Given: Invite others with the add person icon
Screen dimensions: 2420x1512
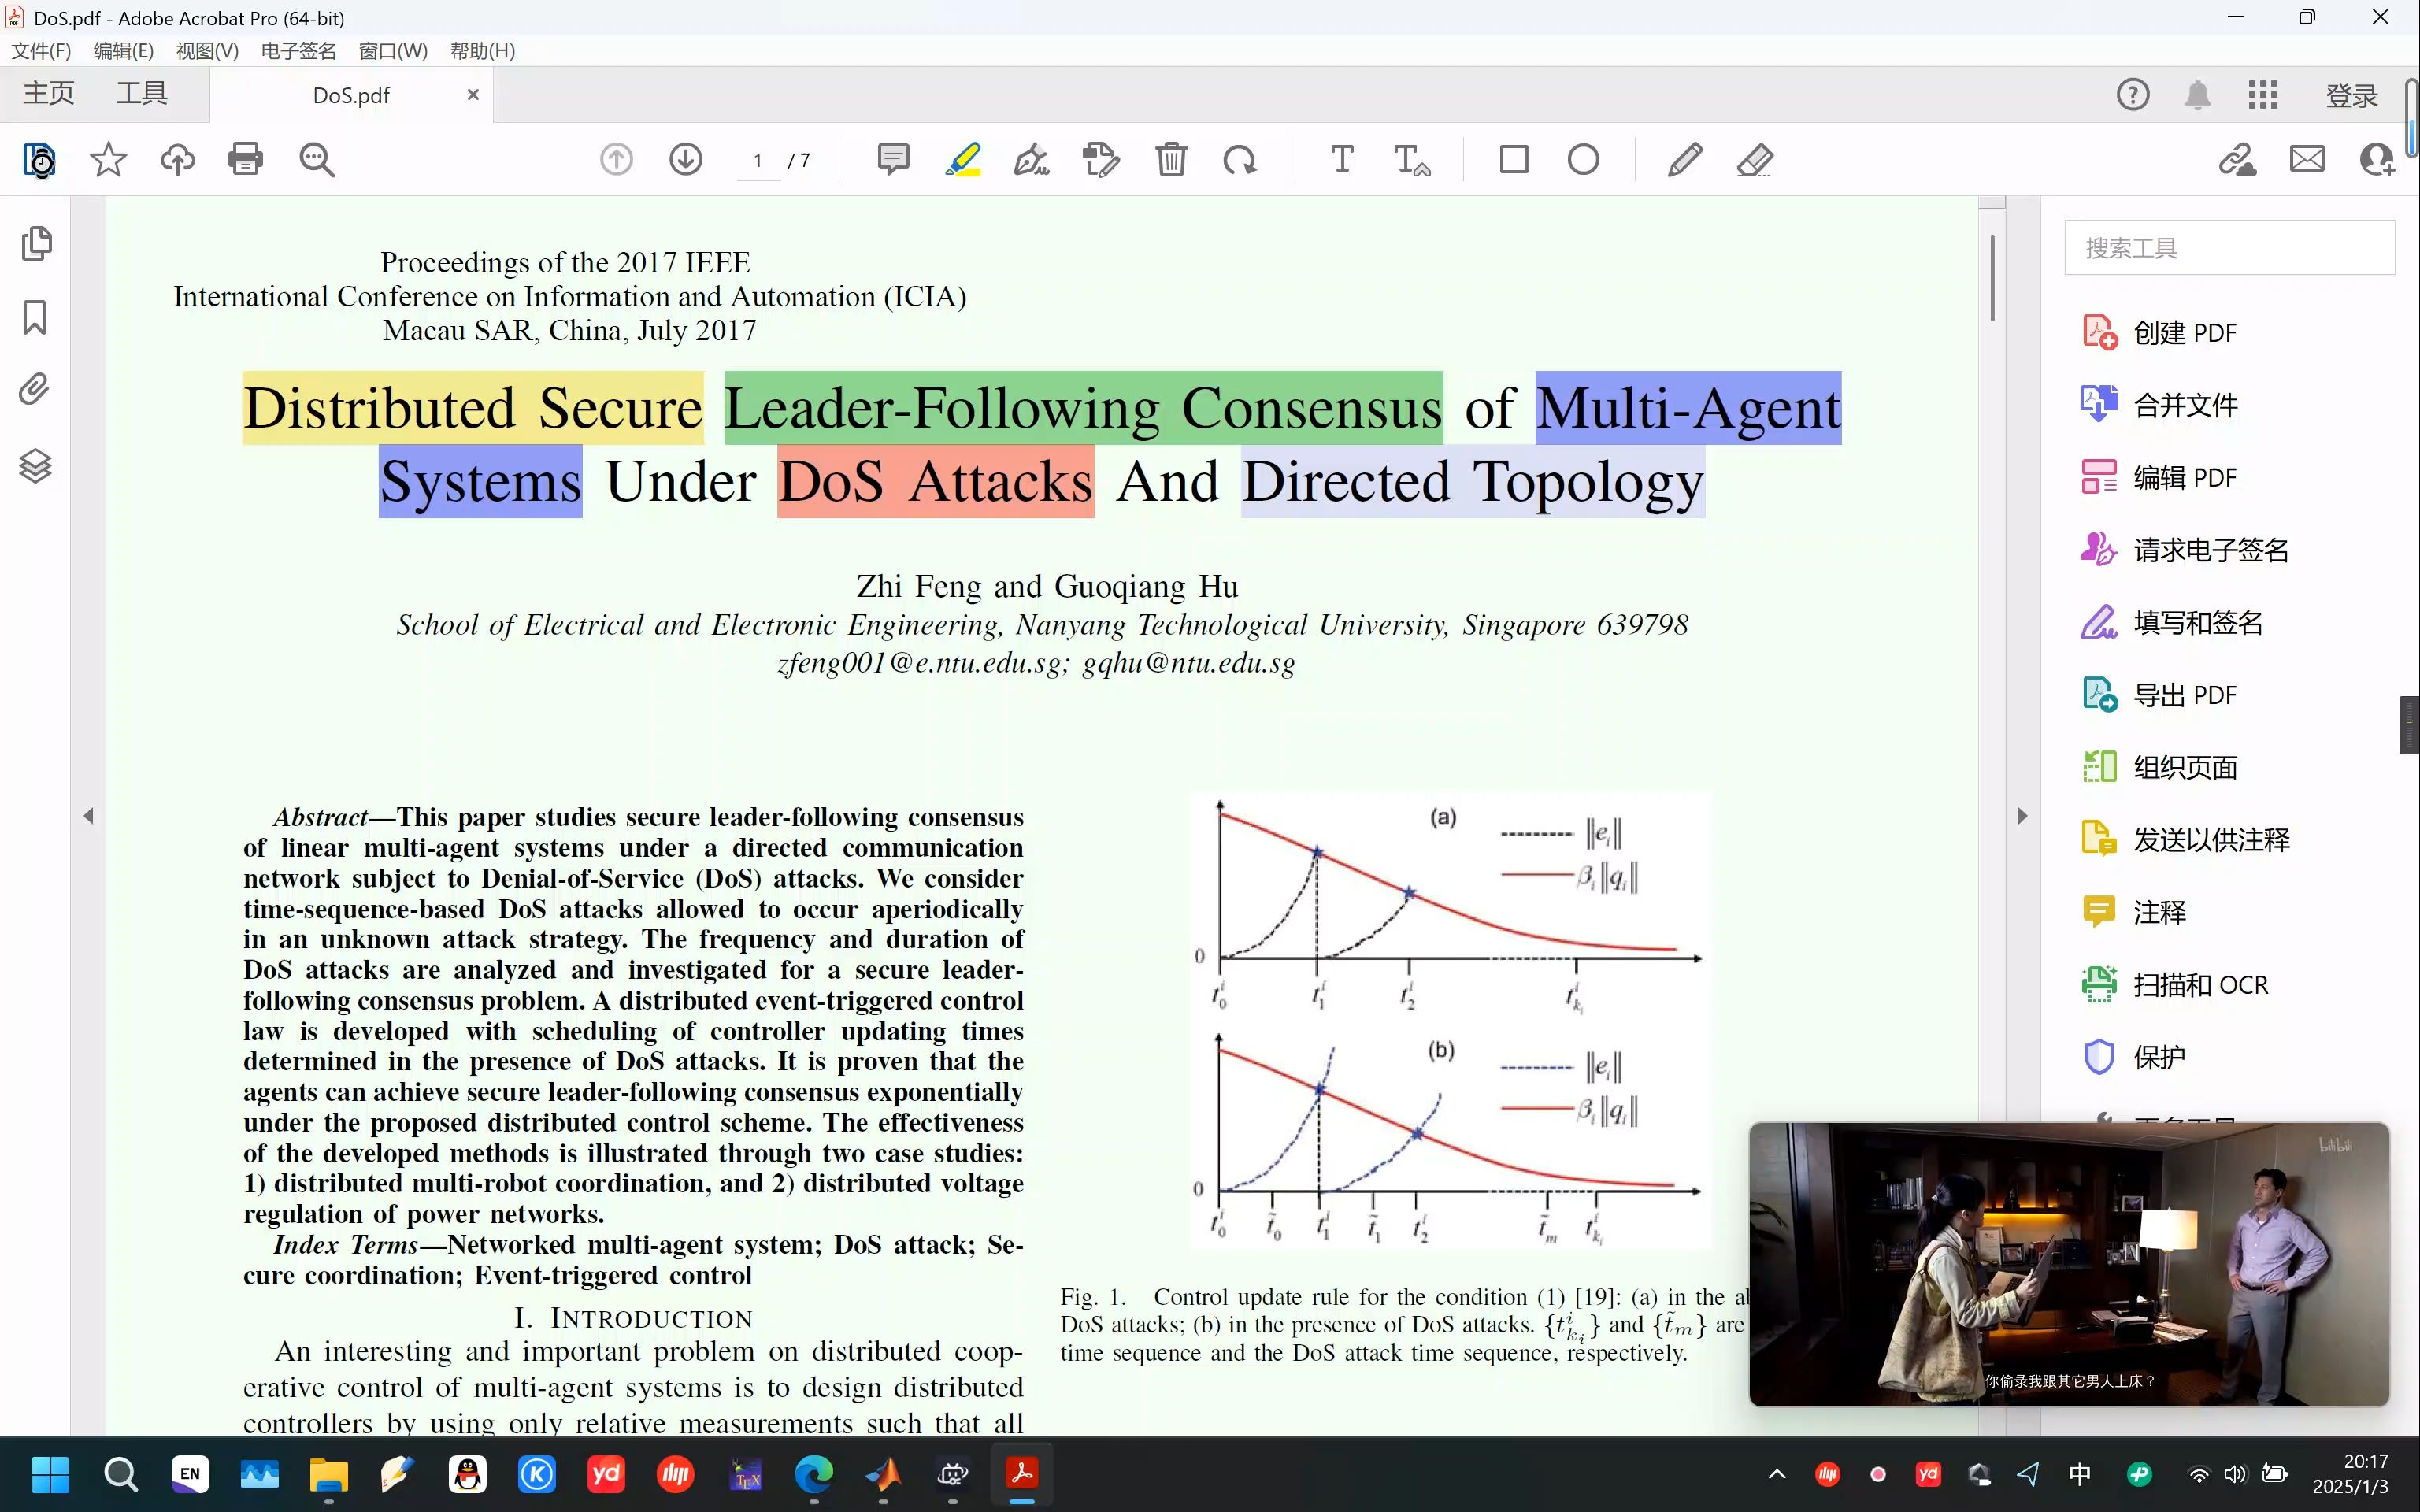Looking at the screenshot, I should pyautogui.click(x=2377, y=160).
